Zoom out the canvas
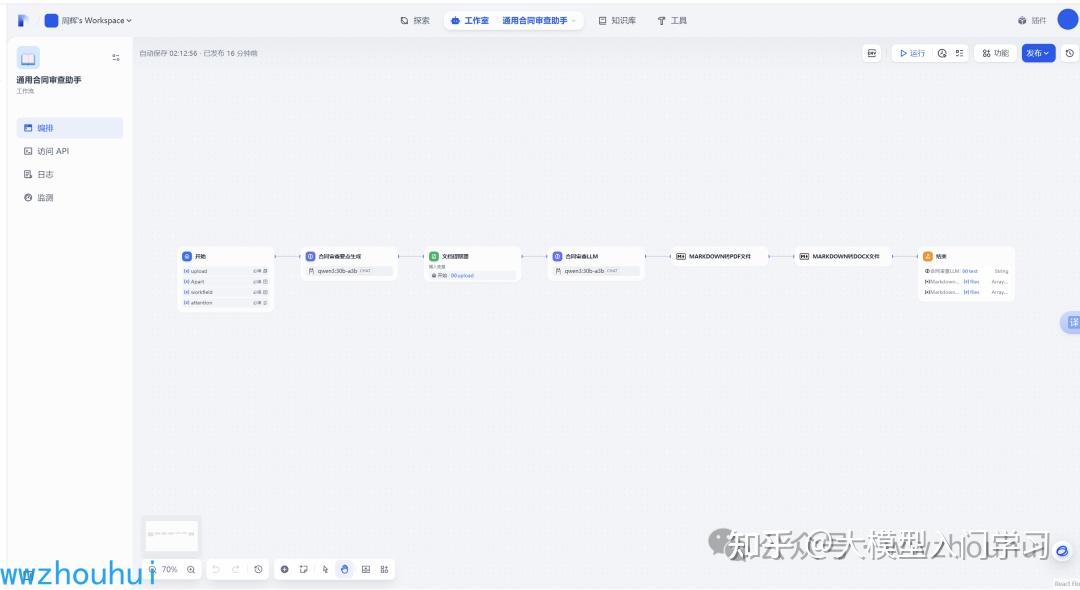 [x=153, y=569]
